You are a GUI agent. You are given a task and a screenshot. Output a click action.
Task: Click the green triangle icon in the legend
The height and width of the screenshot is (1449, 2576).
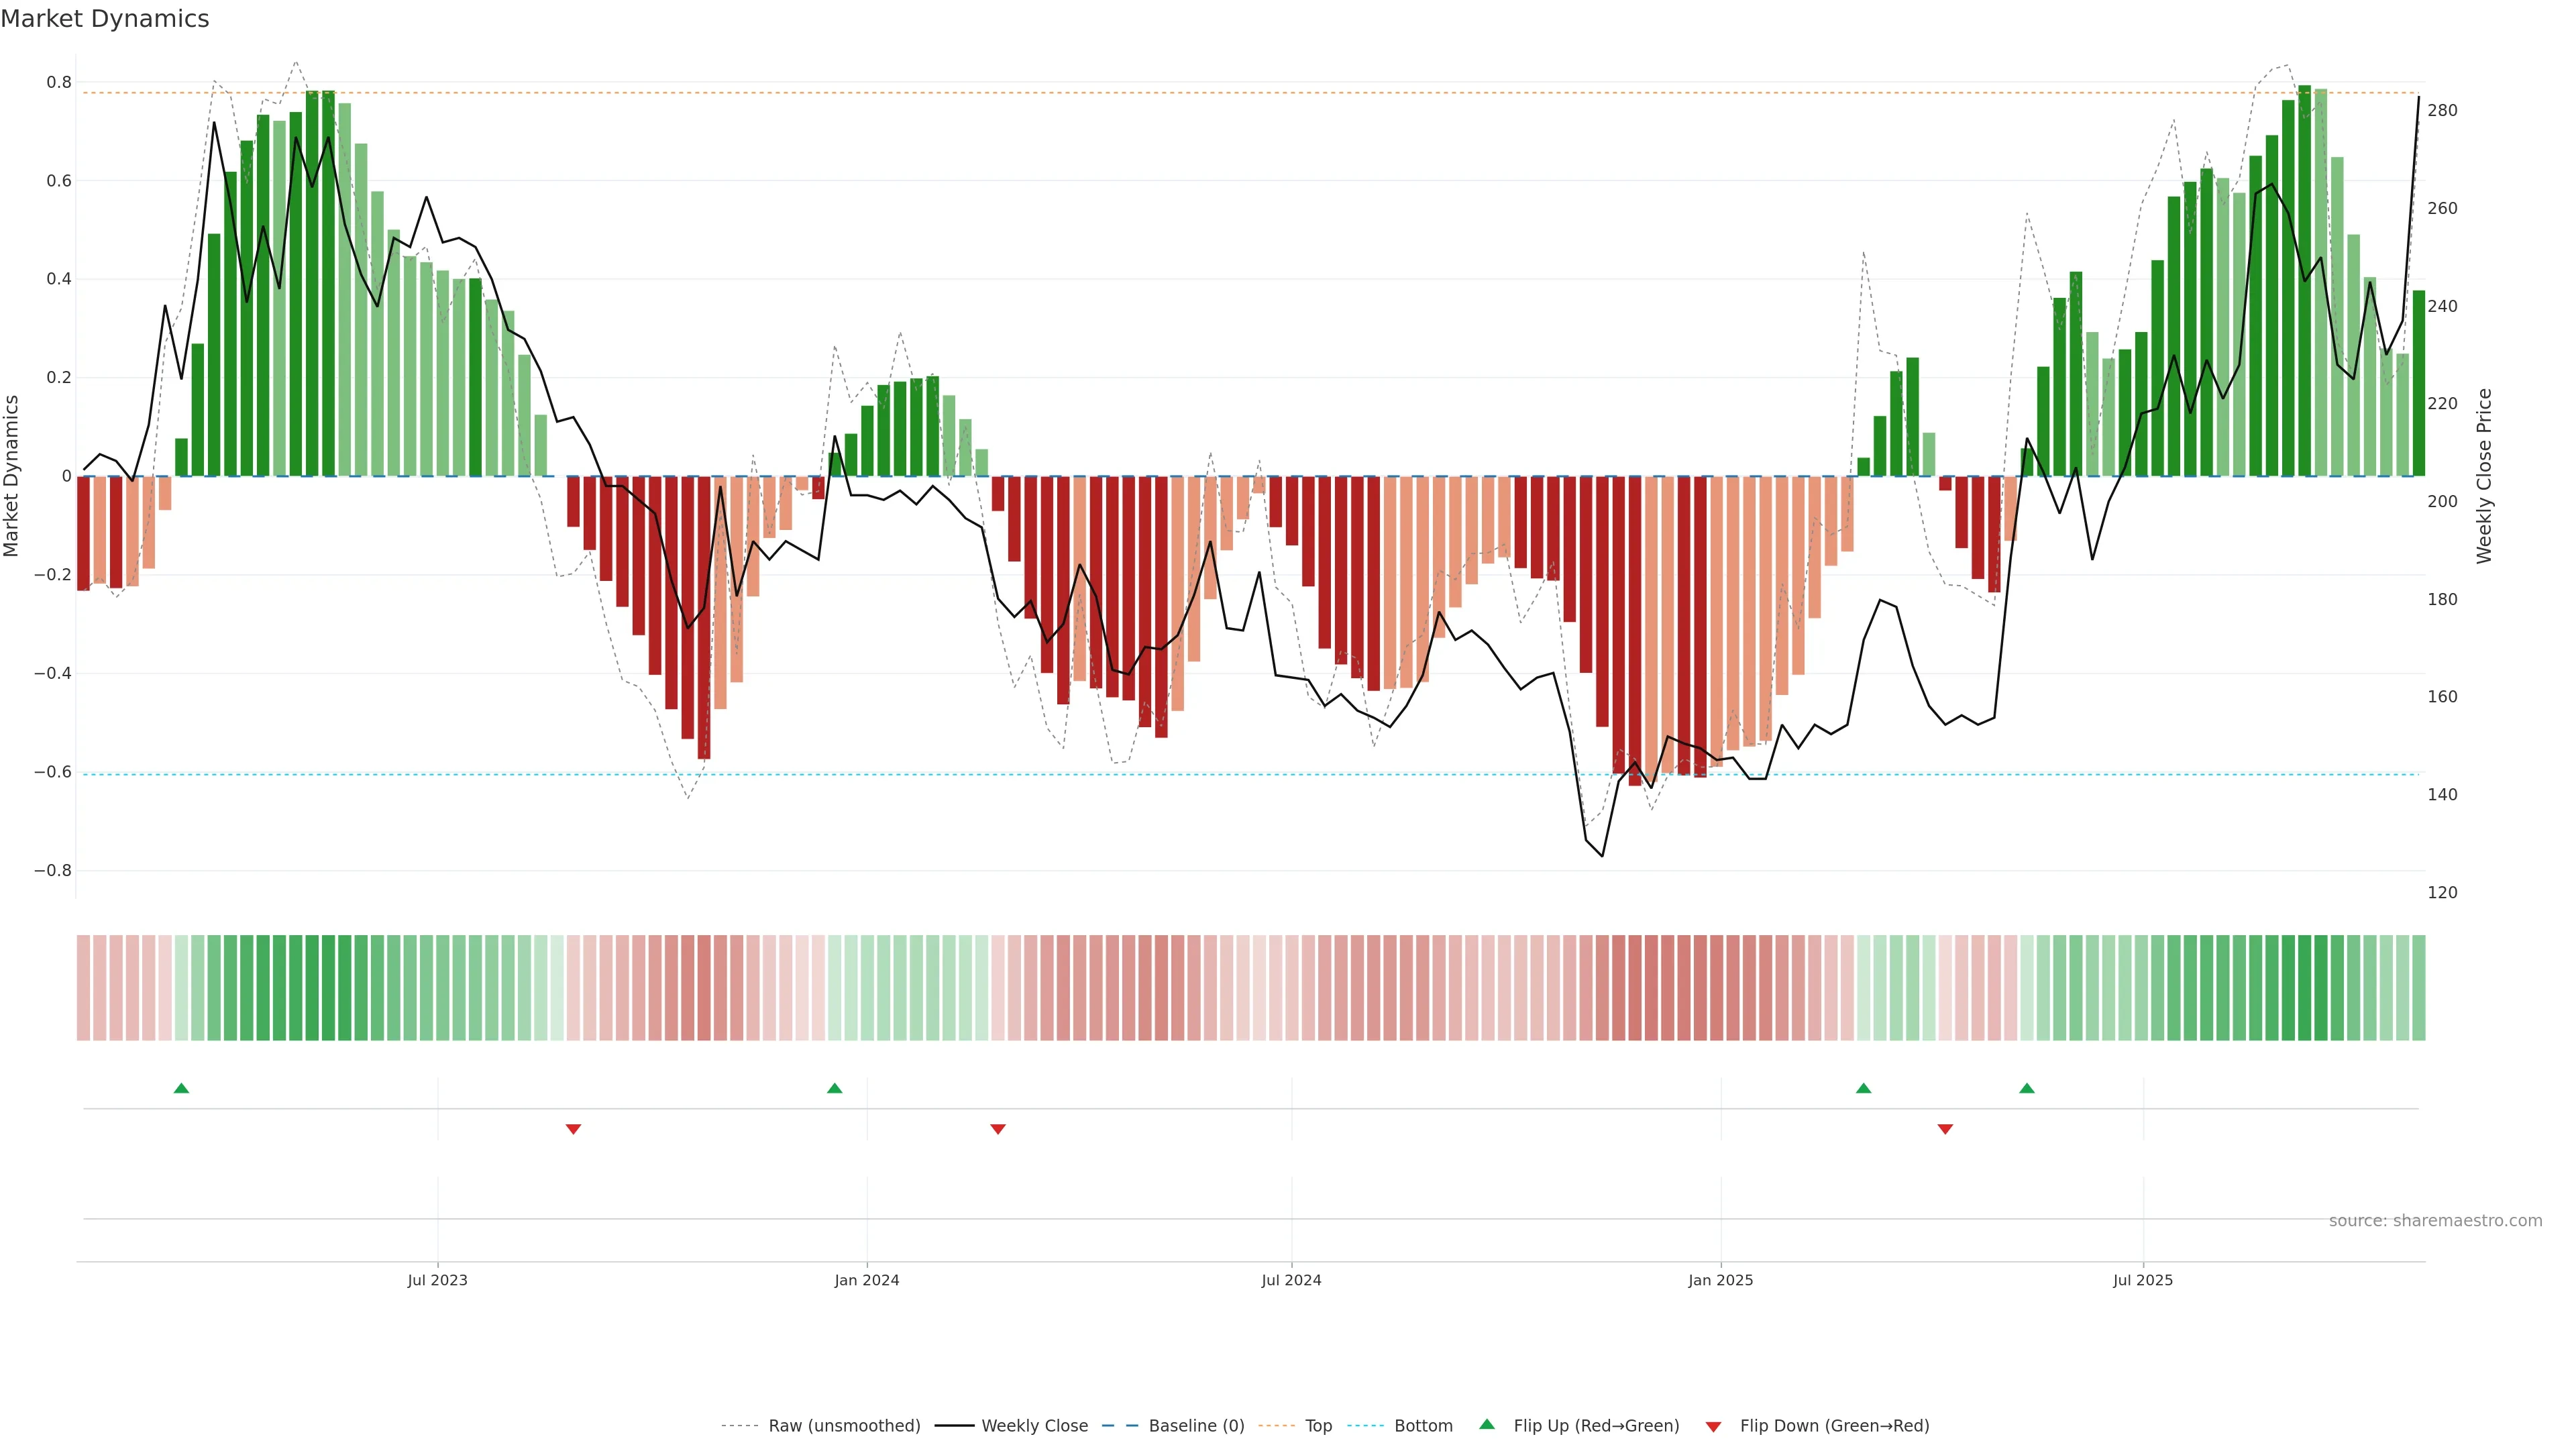(x=1487, y=1424)
